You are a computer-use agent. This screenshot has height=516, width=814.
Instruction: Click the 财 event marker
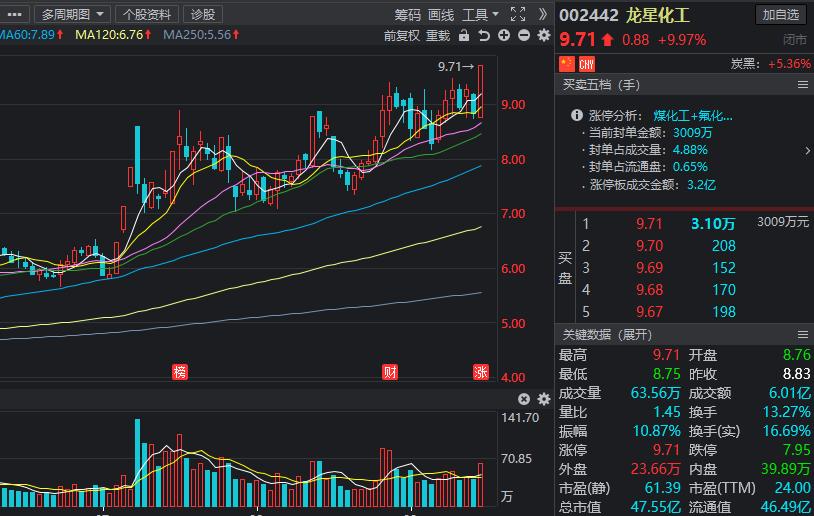tap(390, 372)
